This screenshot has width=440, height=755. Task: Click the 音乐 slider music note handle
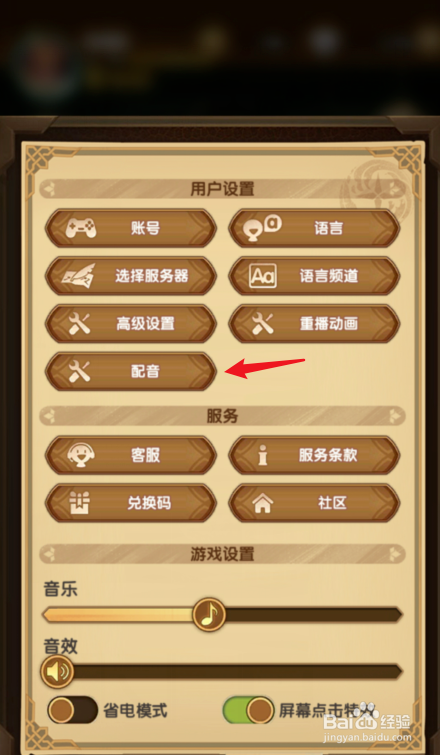click(x=209, y=614)
